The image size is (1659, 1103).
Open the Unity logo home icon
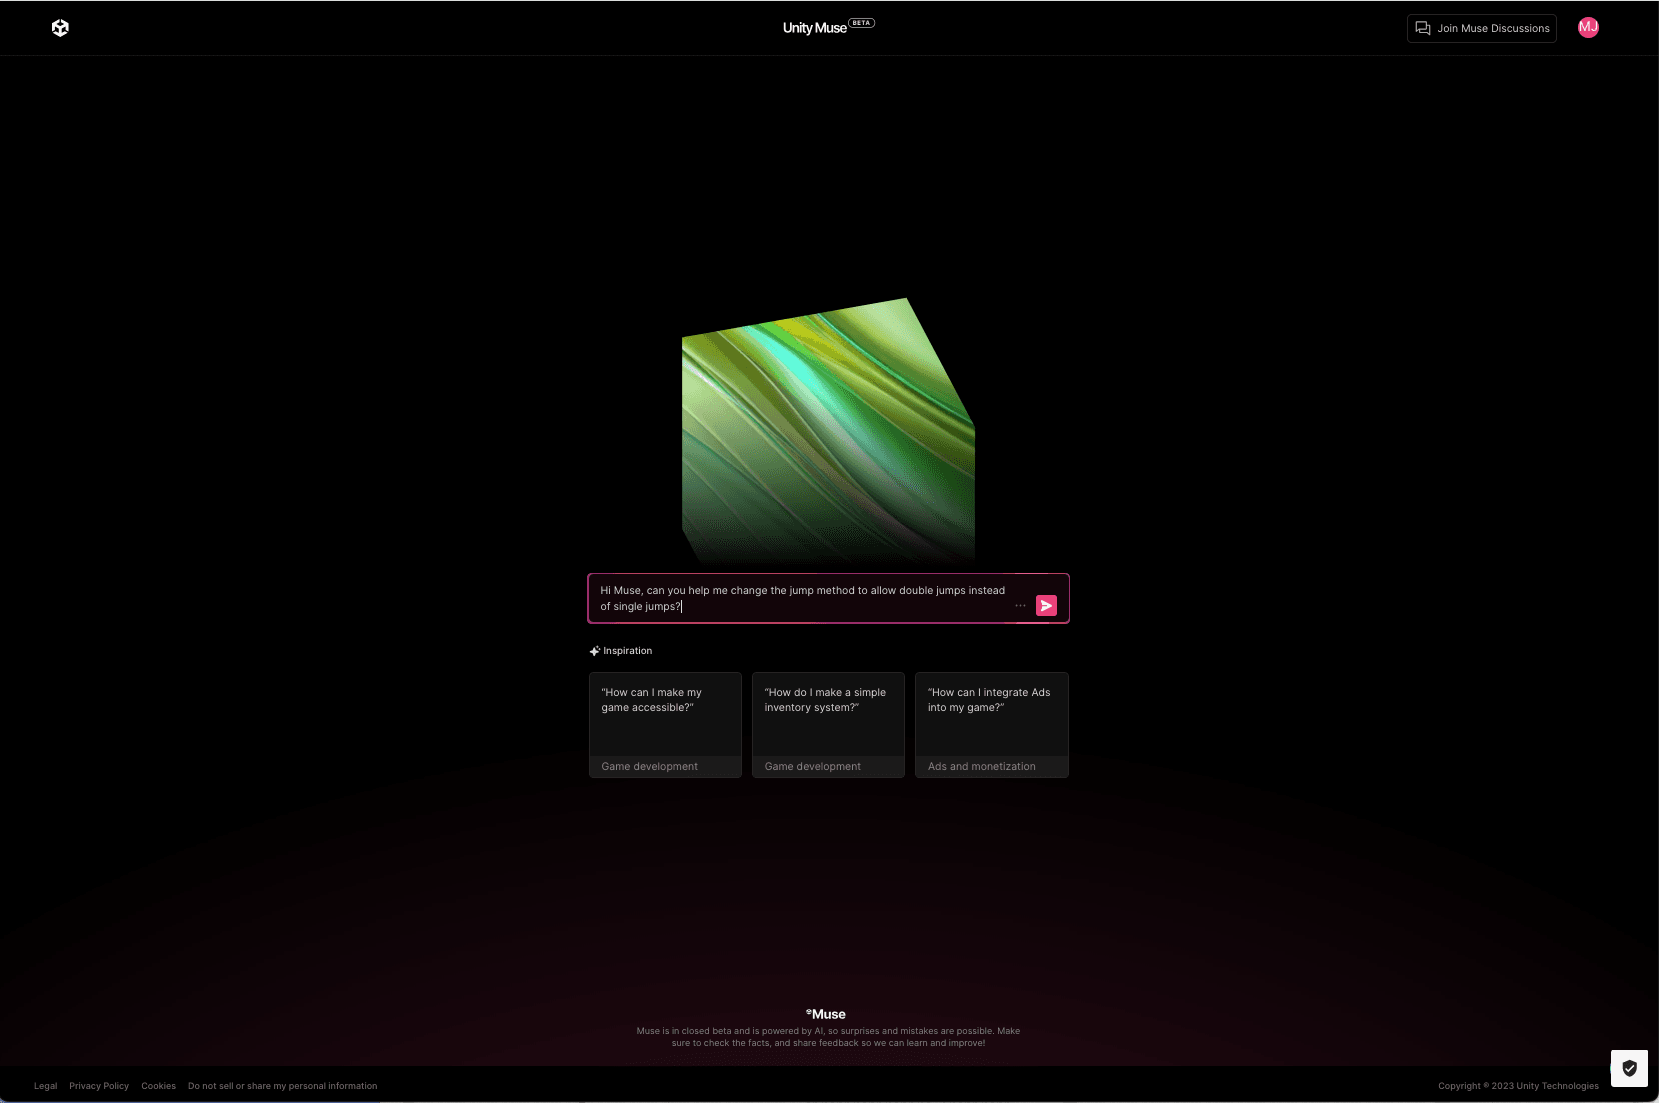click(60, 28)
